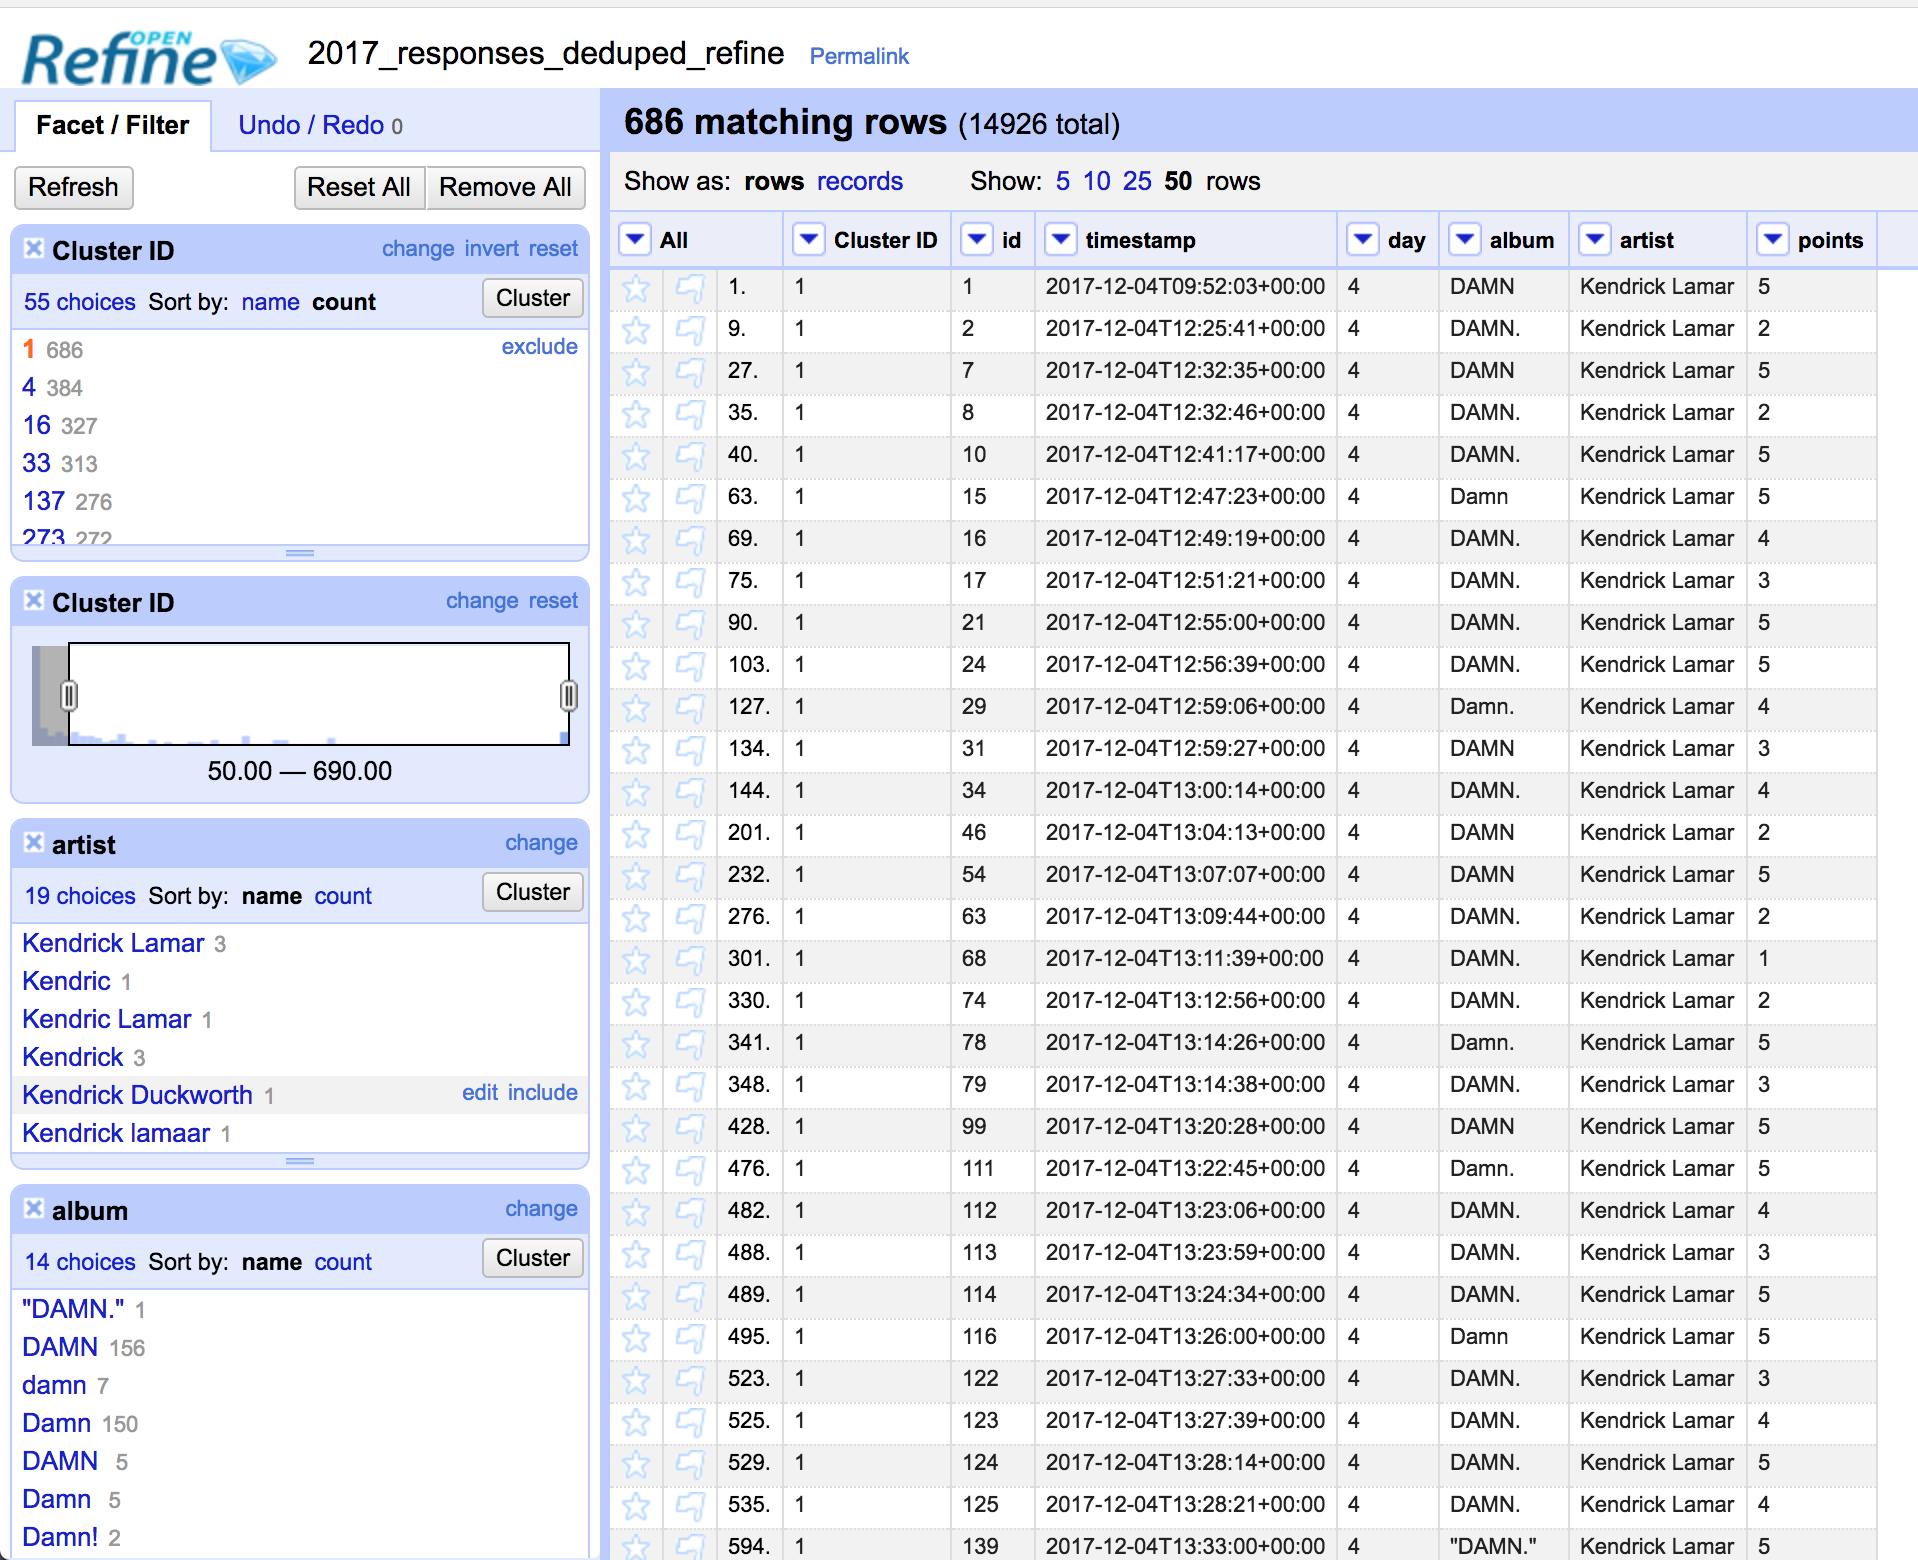Exclude cluster 1 choice
The width and height of the screenshot is (1918, 1560).
click(x=539, y=346)
